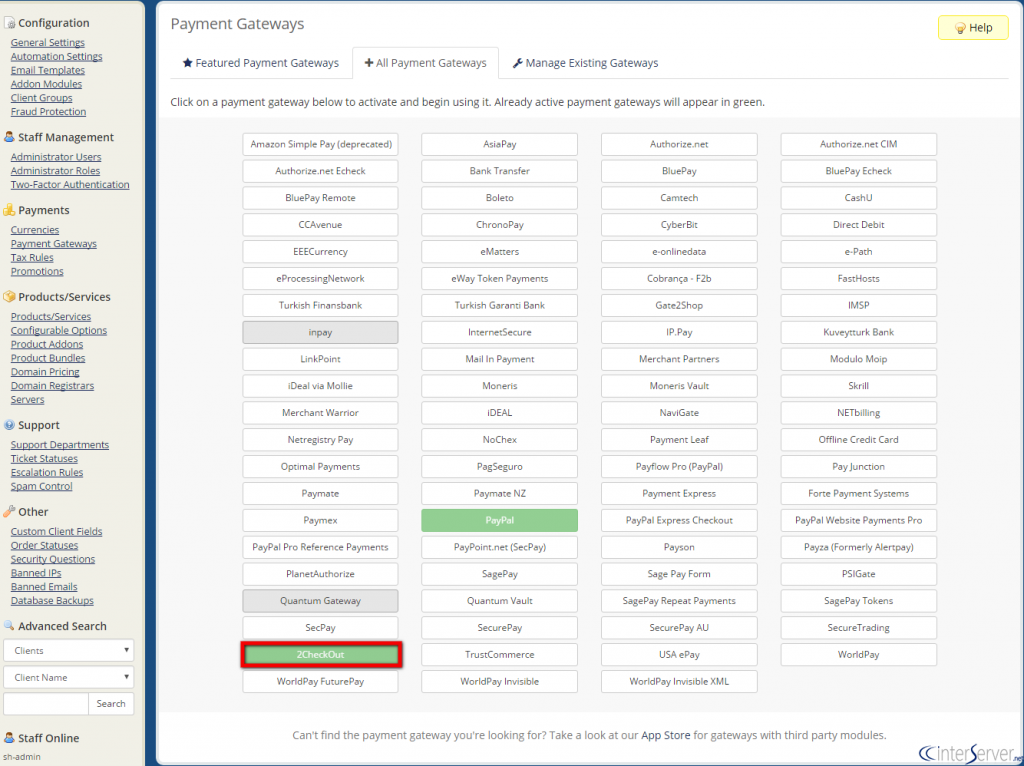Image resolution: width=1024 pixels, height=766 pixels.
Task: Click the Staff Management person icon
Action: coord(9,137)
